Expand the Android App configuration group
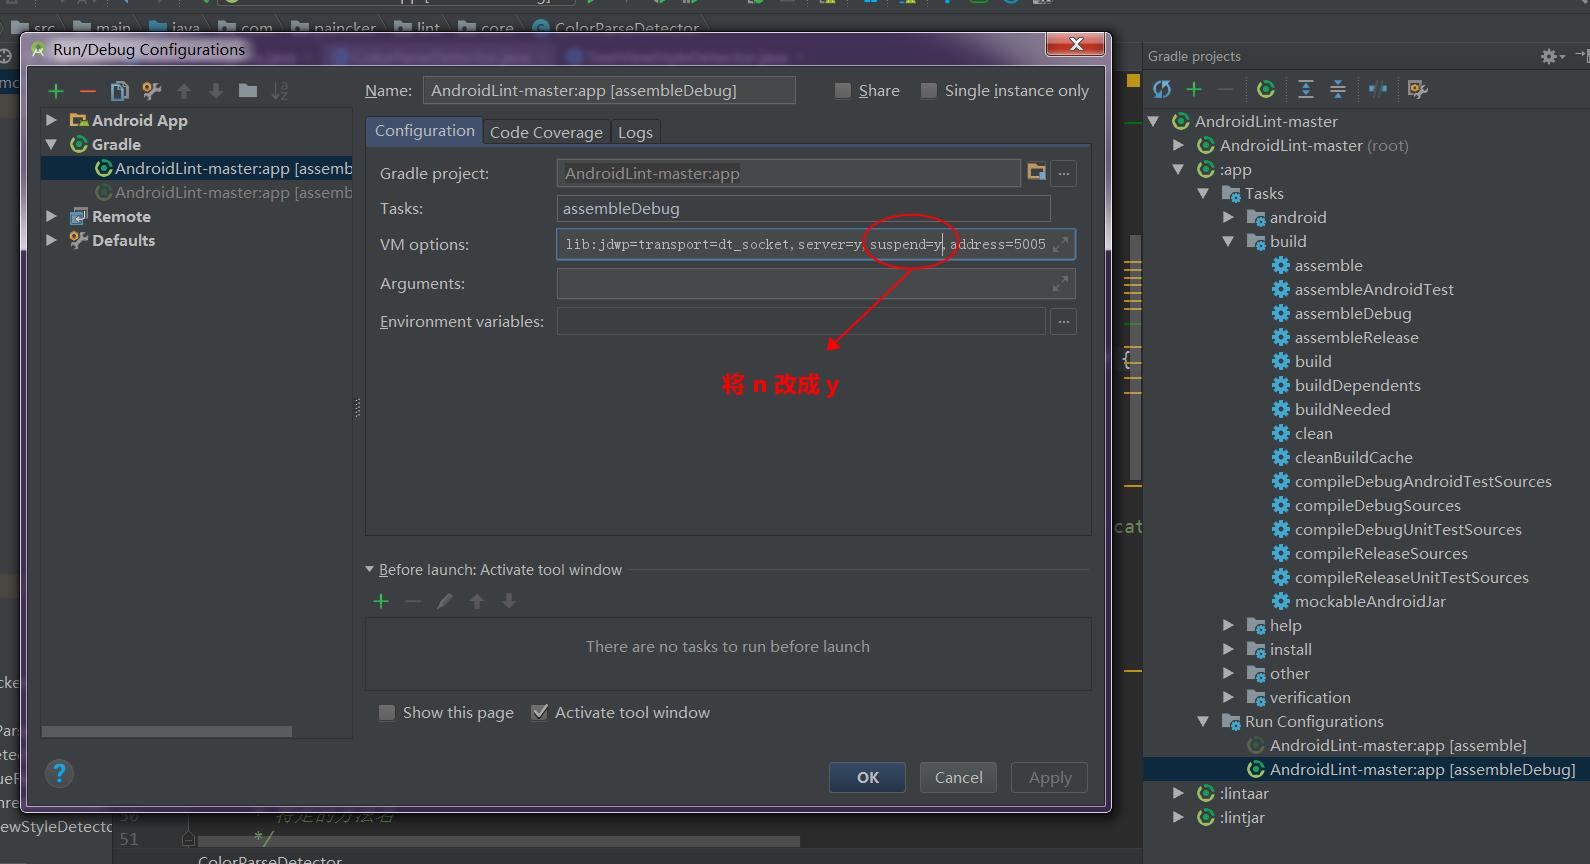This screenshot has height=864, width=1590. point(51,120)
